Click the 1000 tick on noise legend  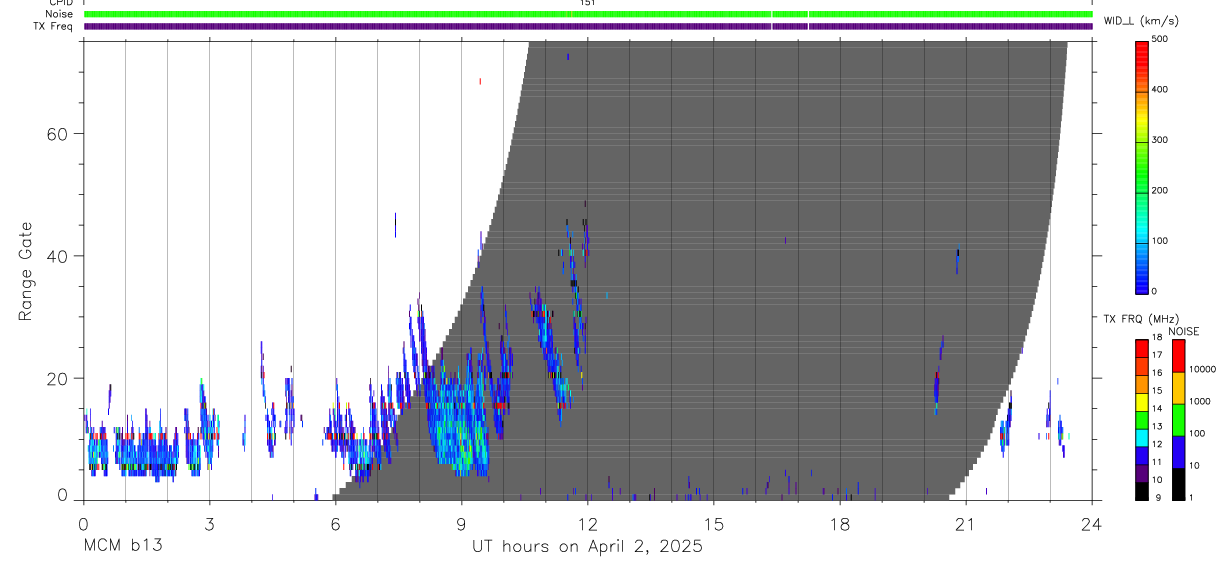click(x=1201, y=401)
